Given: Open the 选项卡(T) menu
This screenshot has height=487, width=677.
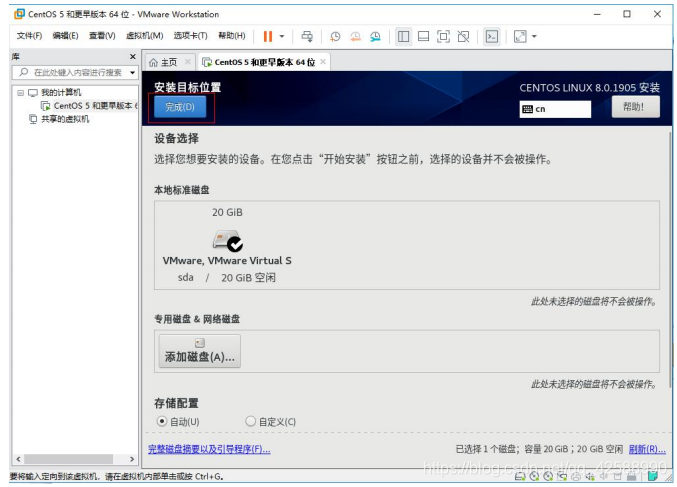Looking at the screenshot, I should coord(190,35).
